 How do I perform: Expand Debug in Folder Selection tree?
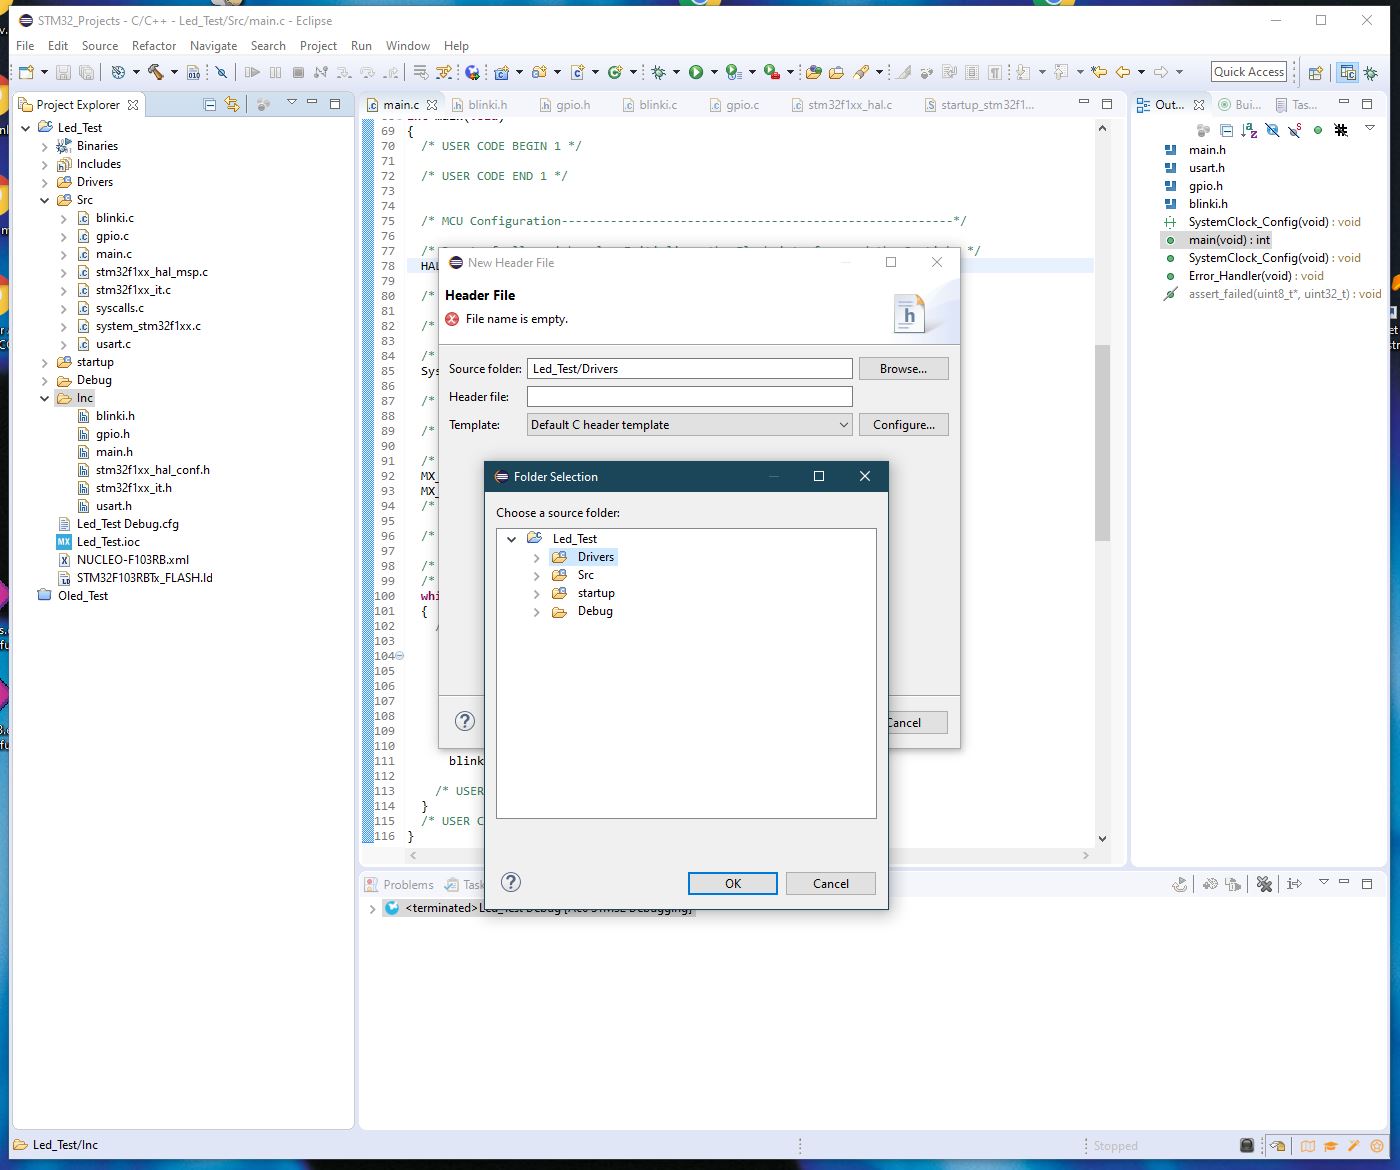click(536, 611)
